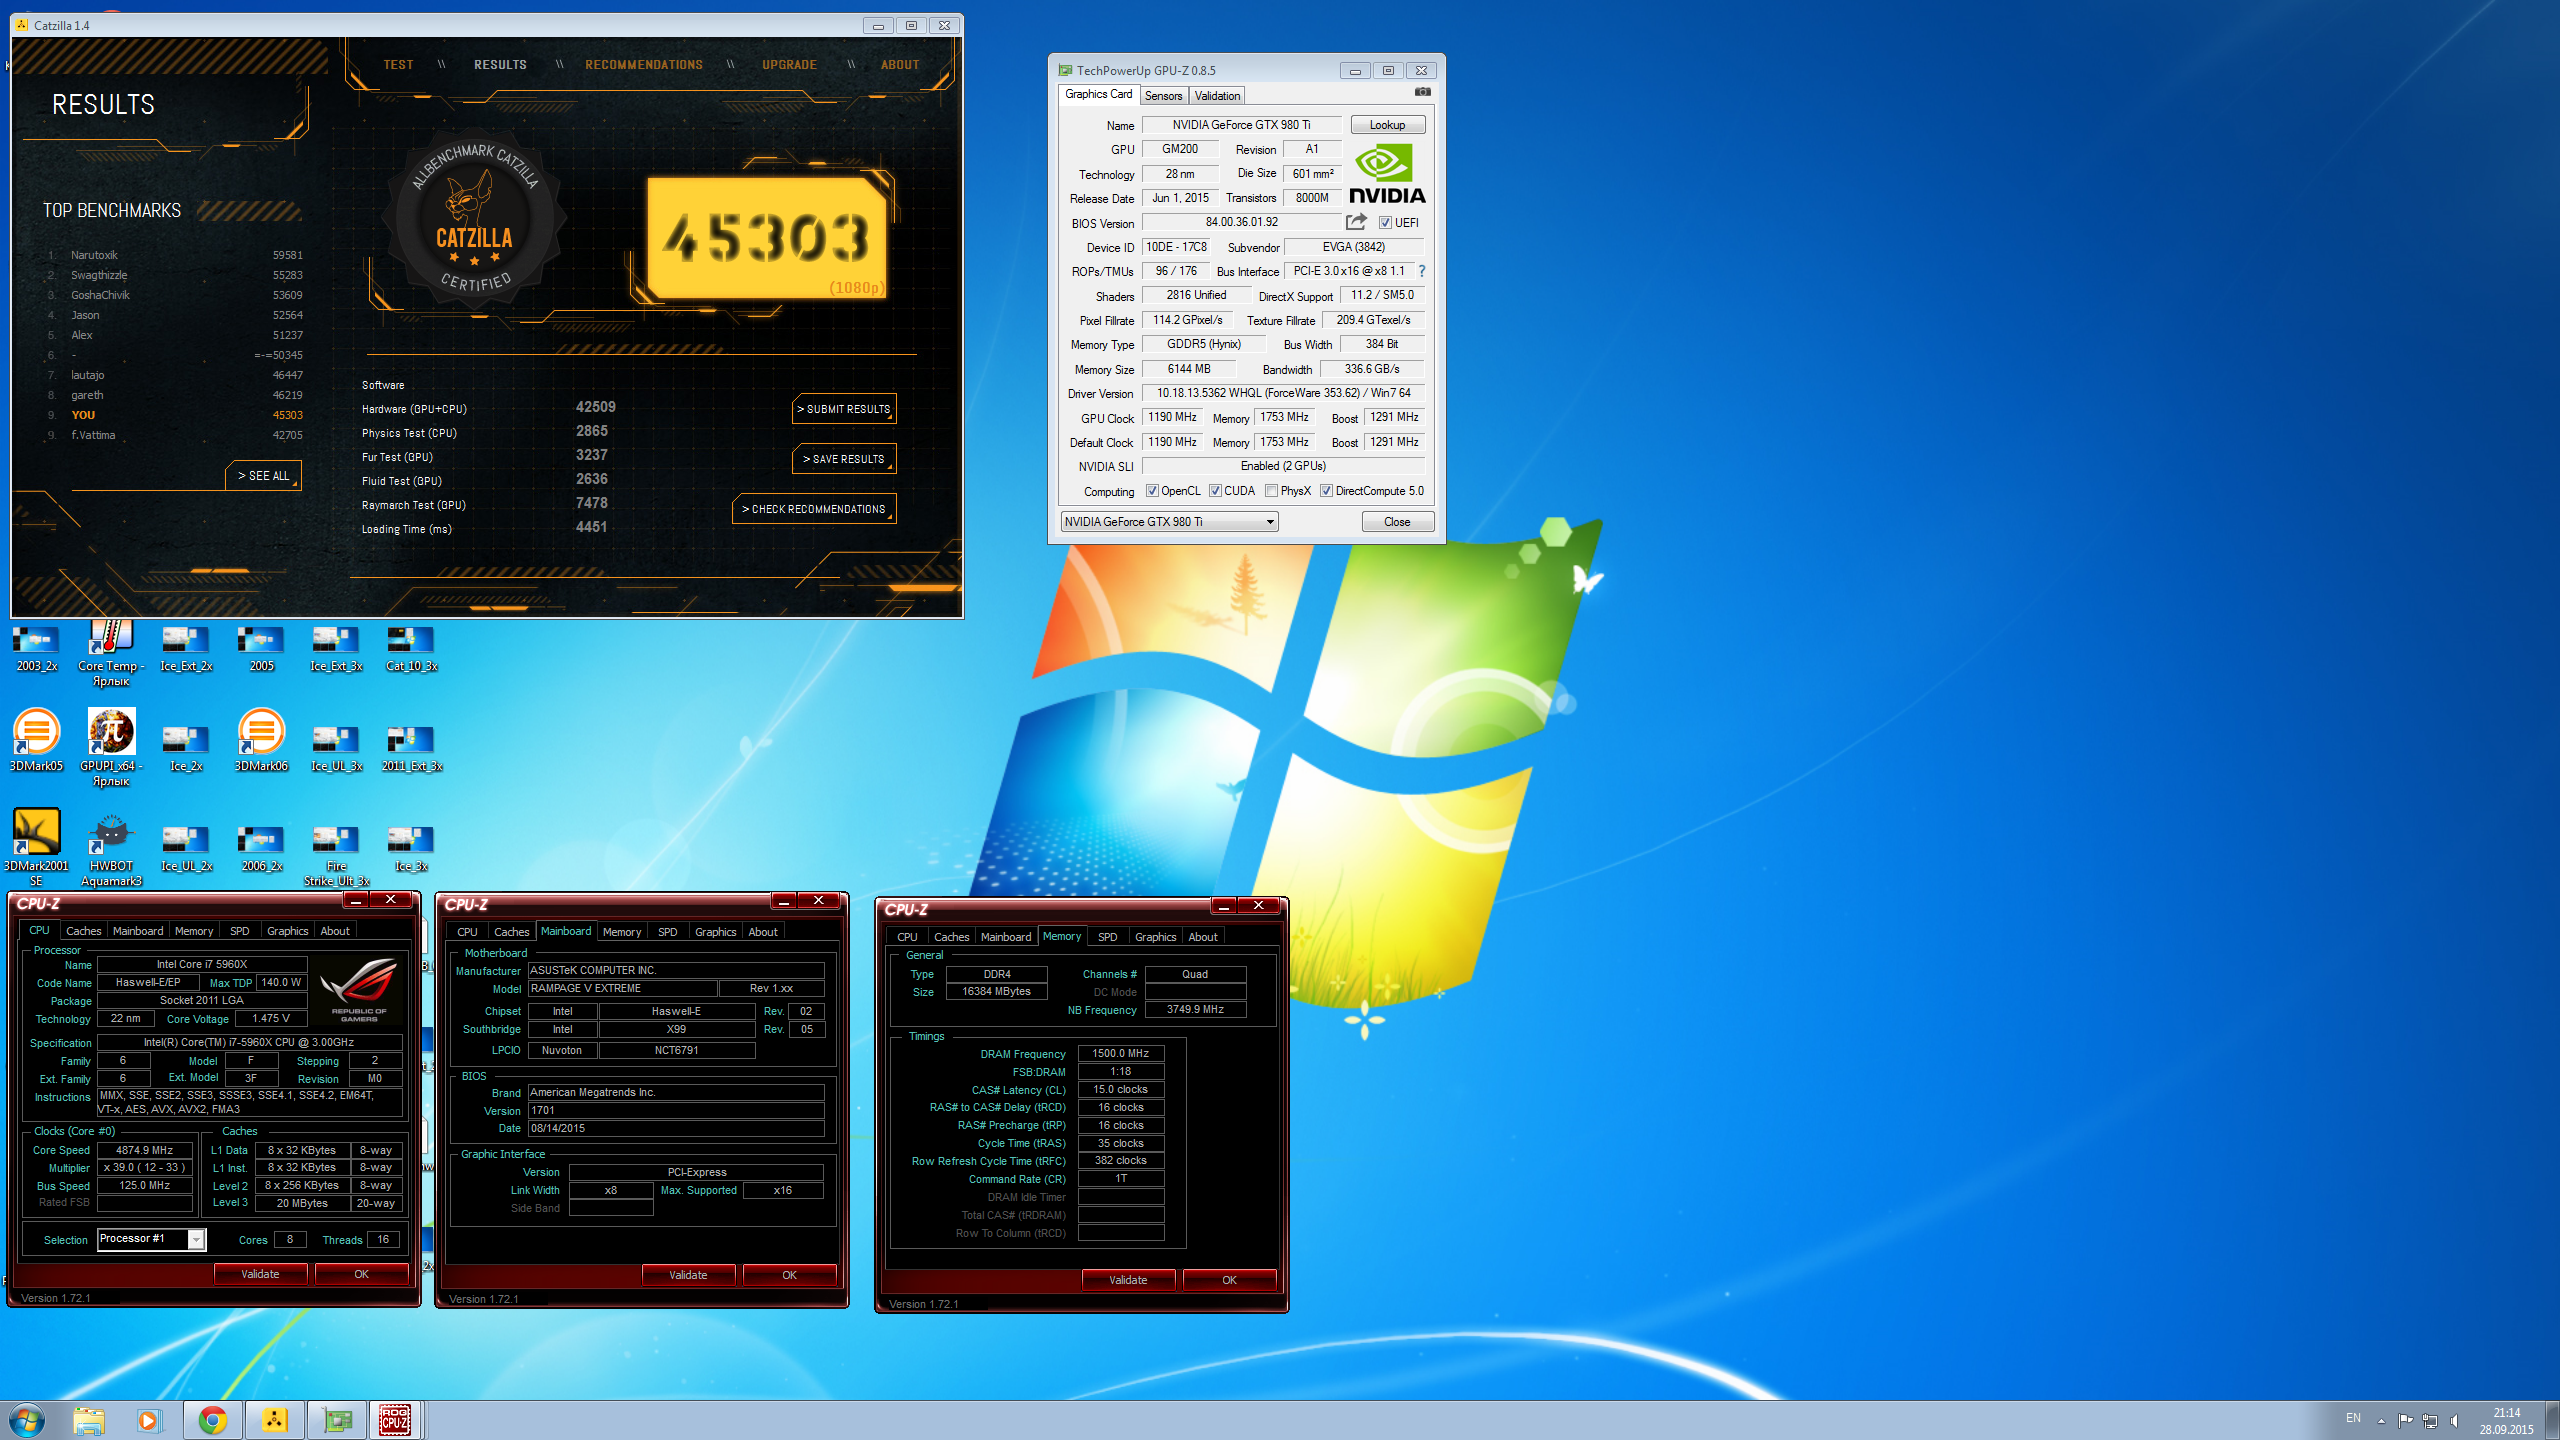This screenshot has width=2560, height=1440.
Task: Open the 2006_2x desktop icon
Action: click(x=261, y=848)
